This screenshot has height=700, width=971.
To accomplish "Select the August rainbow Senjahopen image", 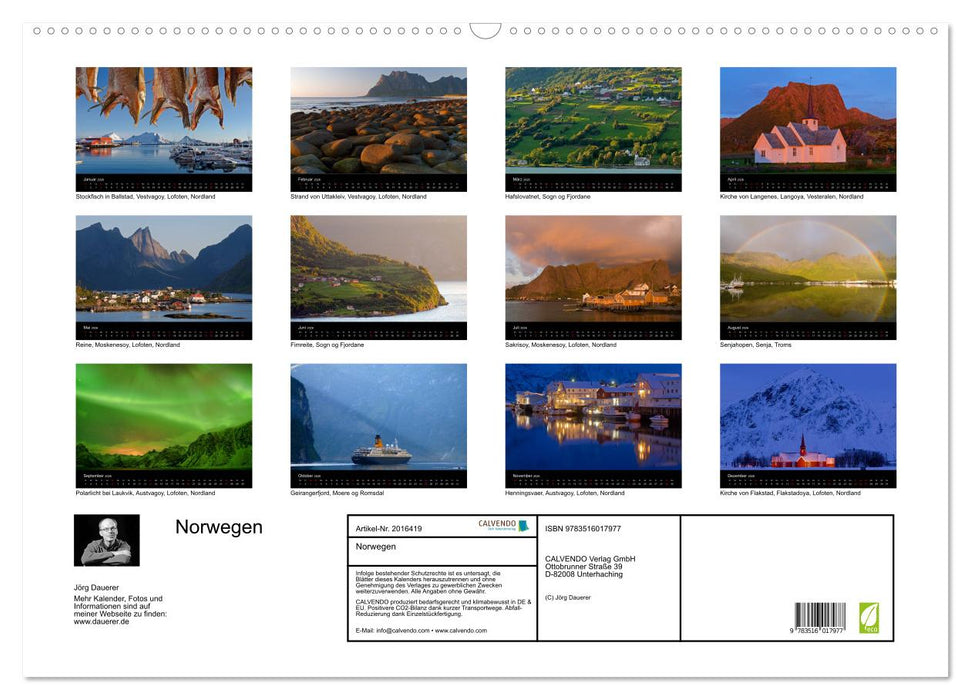I will point(807,276).
